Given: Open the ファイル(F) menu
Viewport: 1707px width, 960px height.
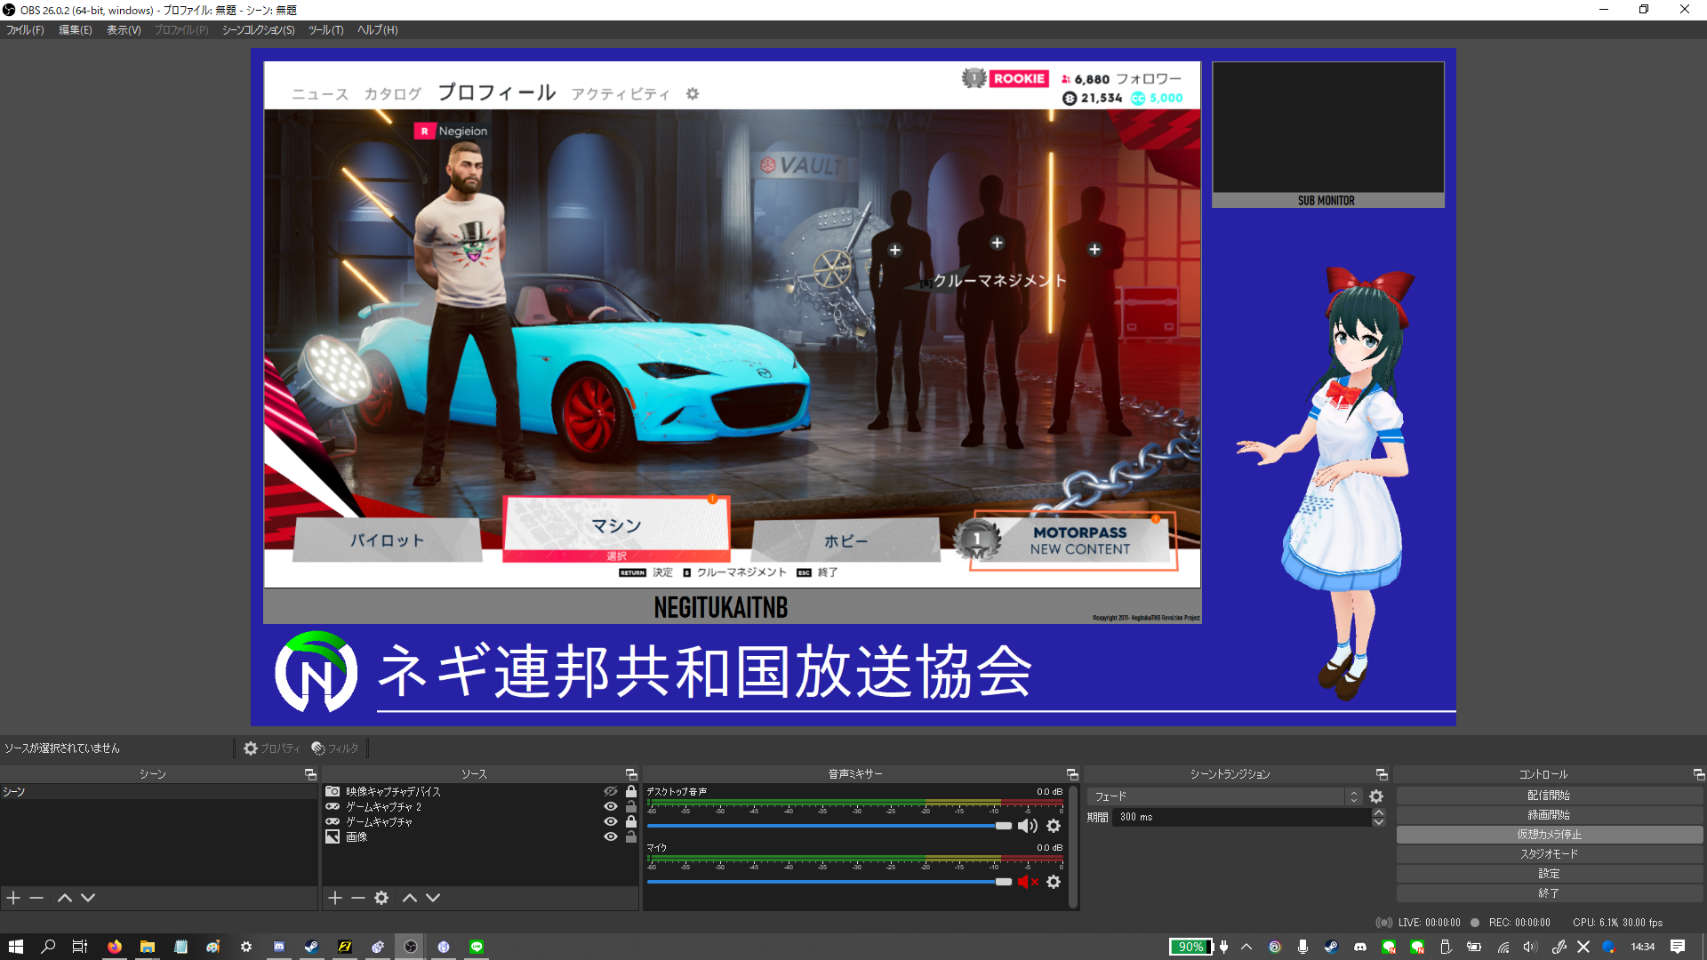Looking at the screenshot, I should (25, 30).
